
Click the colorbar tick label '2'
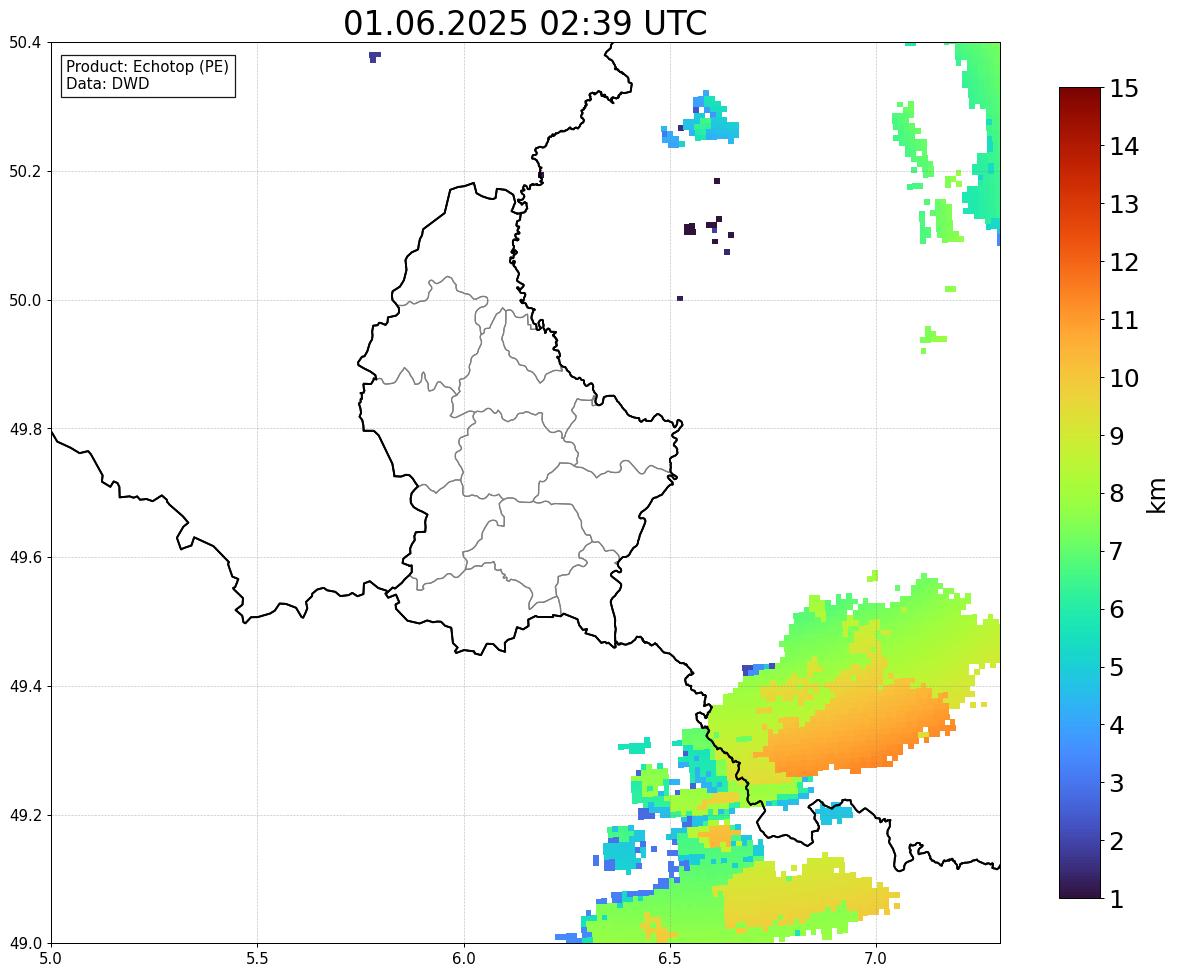pyautogui.click(x=1117, y=841)
